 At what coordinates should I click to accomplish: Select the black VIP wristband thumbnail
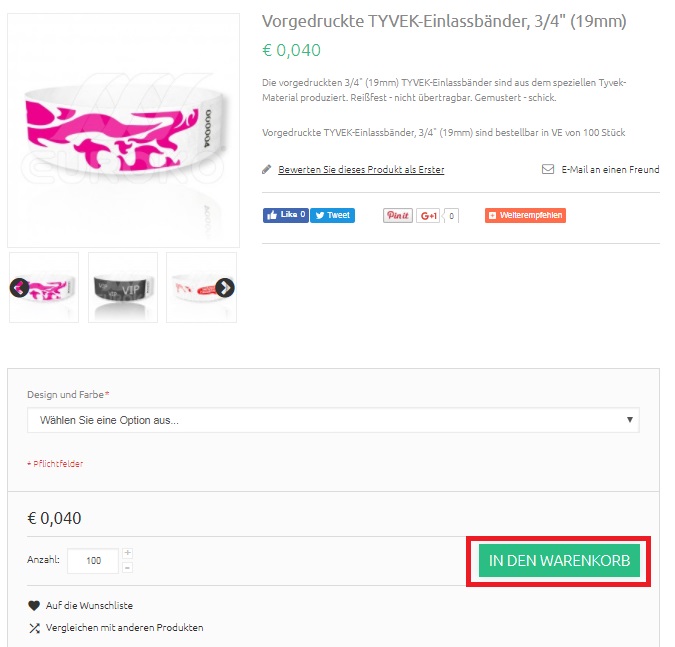(123, 288)
